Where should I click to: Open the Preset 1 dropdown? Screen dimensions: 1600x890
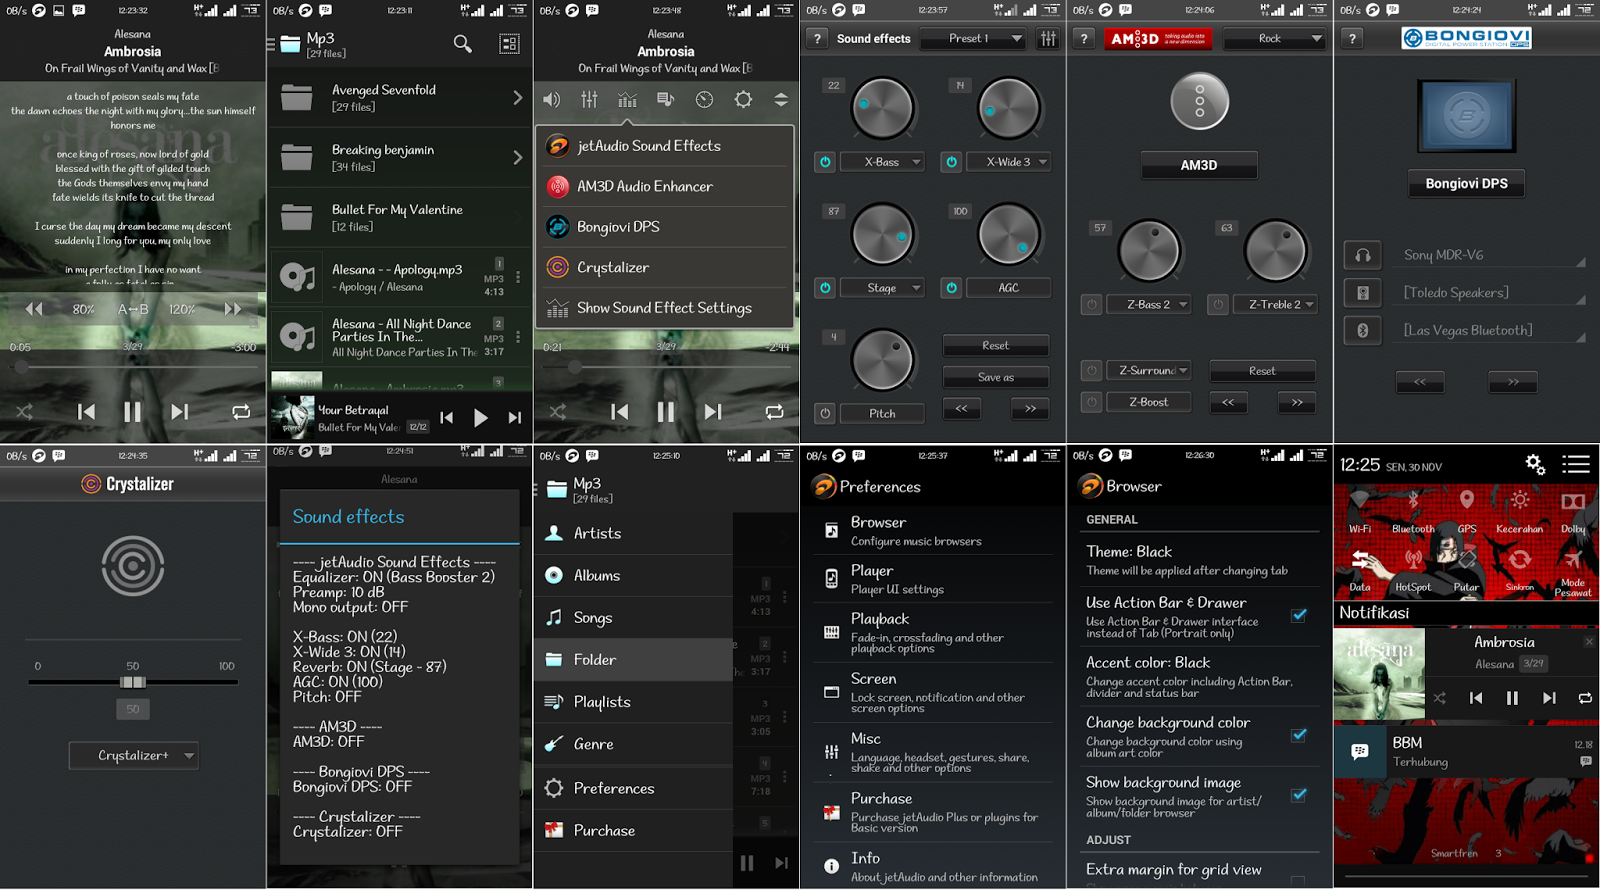pyautogui.click(x=973, y=38)
